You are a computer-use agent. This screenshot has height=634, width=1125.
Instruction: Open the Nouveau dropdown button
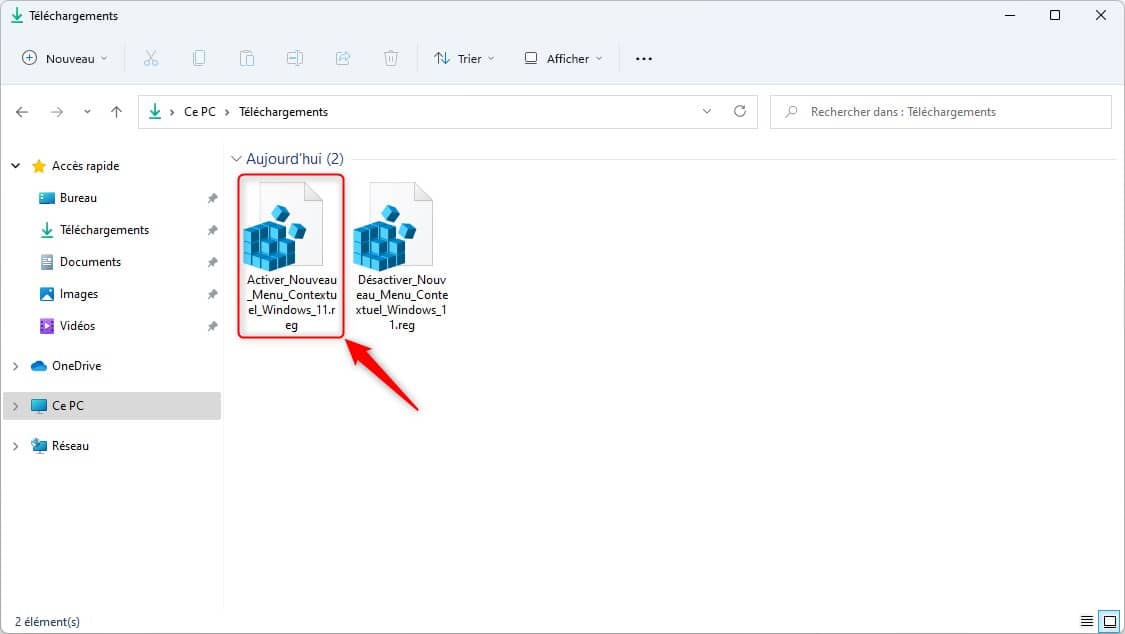coord(65,59)
